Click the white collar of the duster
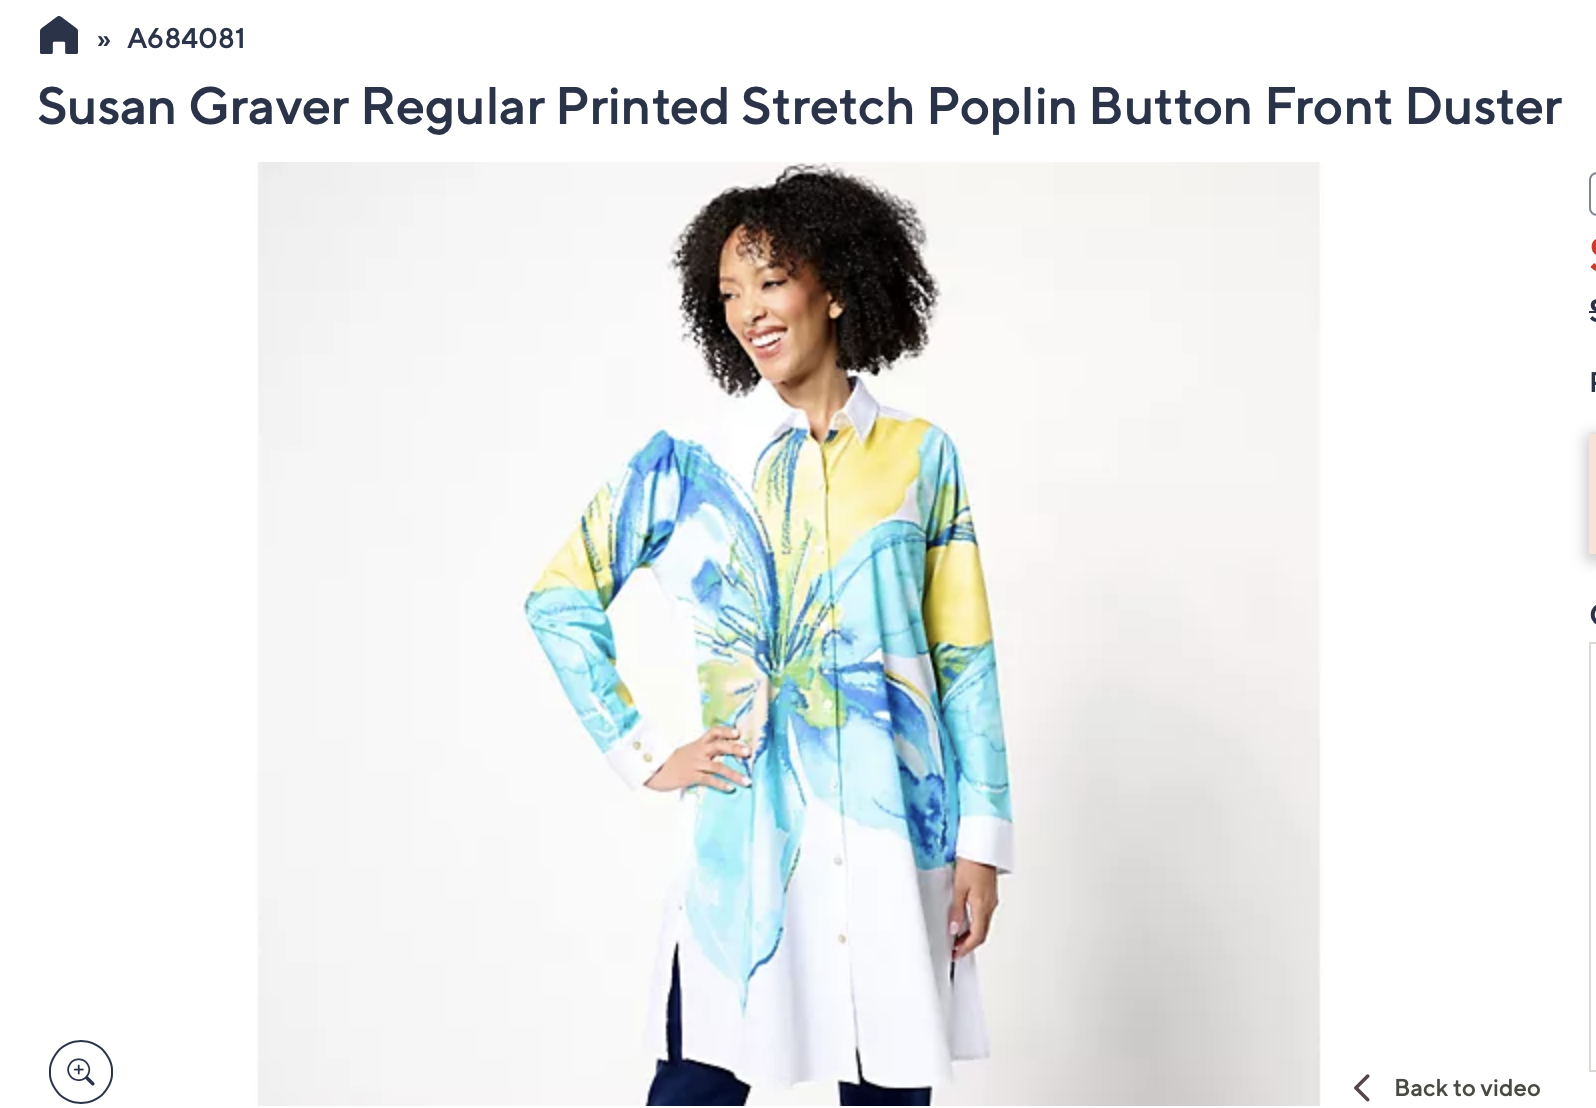The image size is (1596, 1108). [x=830, y=410]
